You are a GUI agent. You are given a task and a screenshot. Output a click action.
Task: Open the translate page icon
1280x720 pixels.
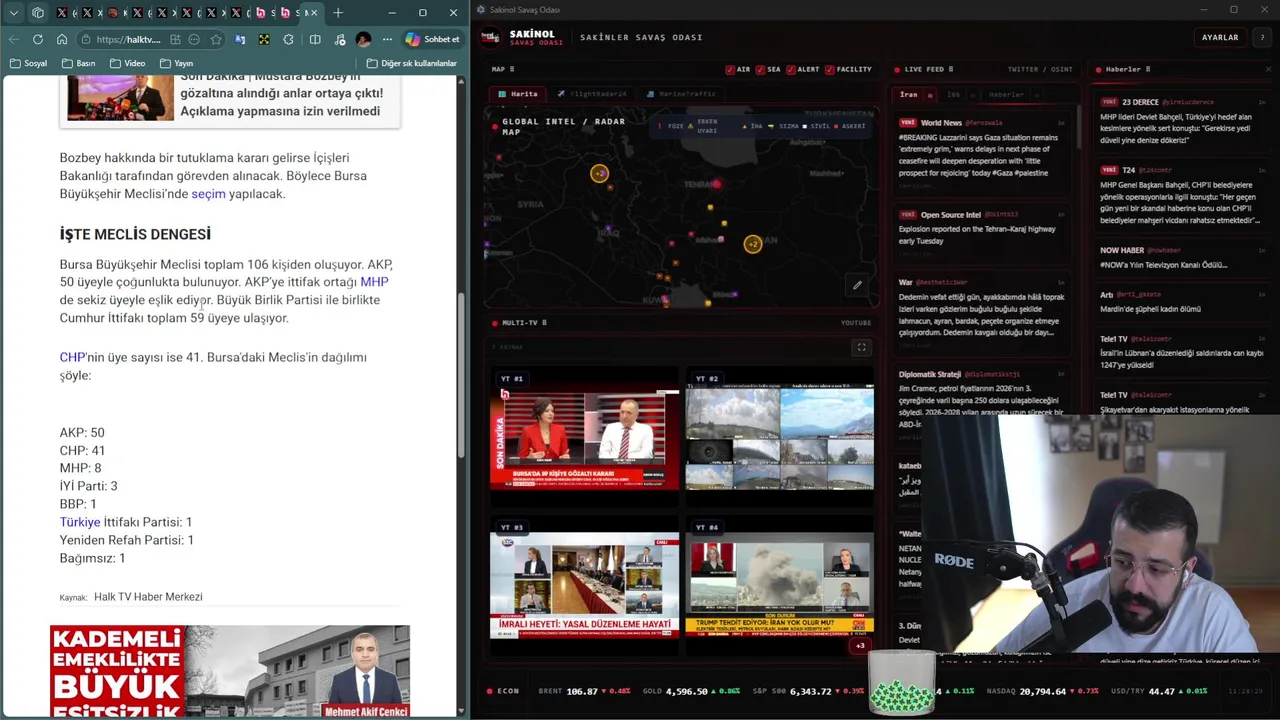click(240, 39)
